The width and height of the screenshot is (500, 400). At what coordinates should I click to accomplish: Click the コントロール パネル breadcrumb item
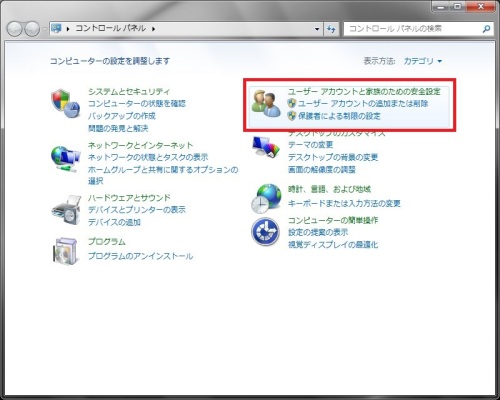pos(110,28)
